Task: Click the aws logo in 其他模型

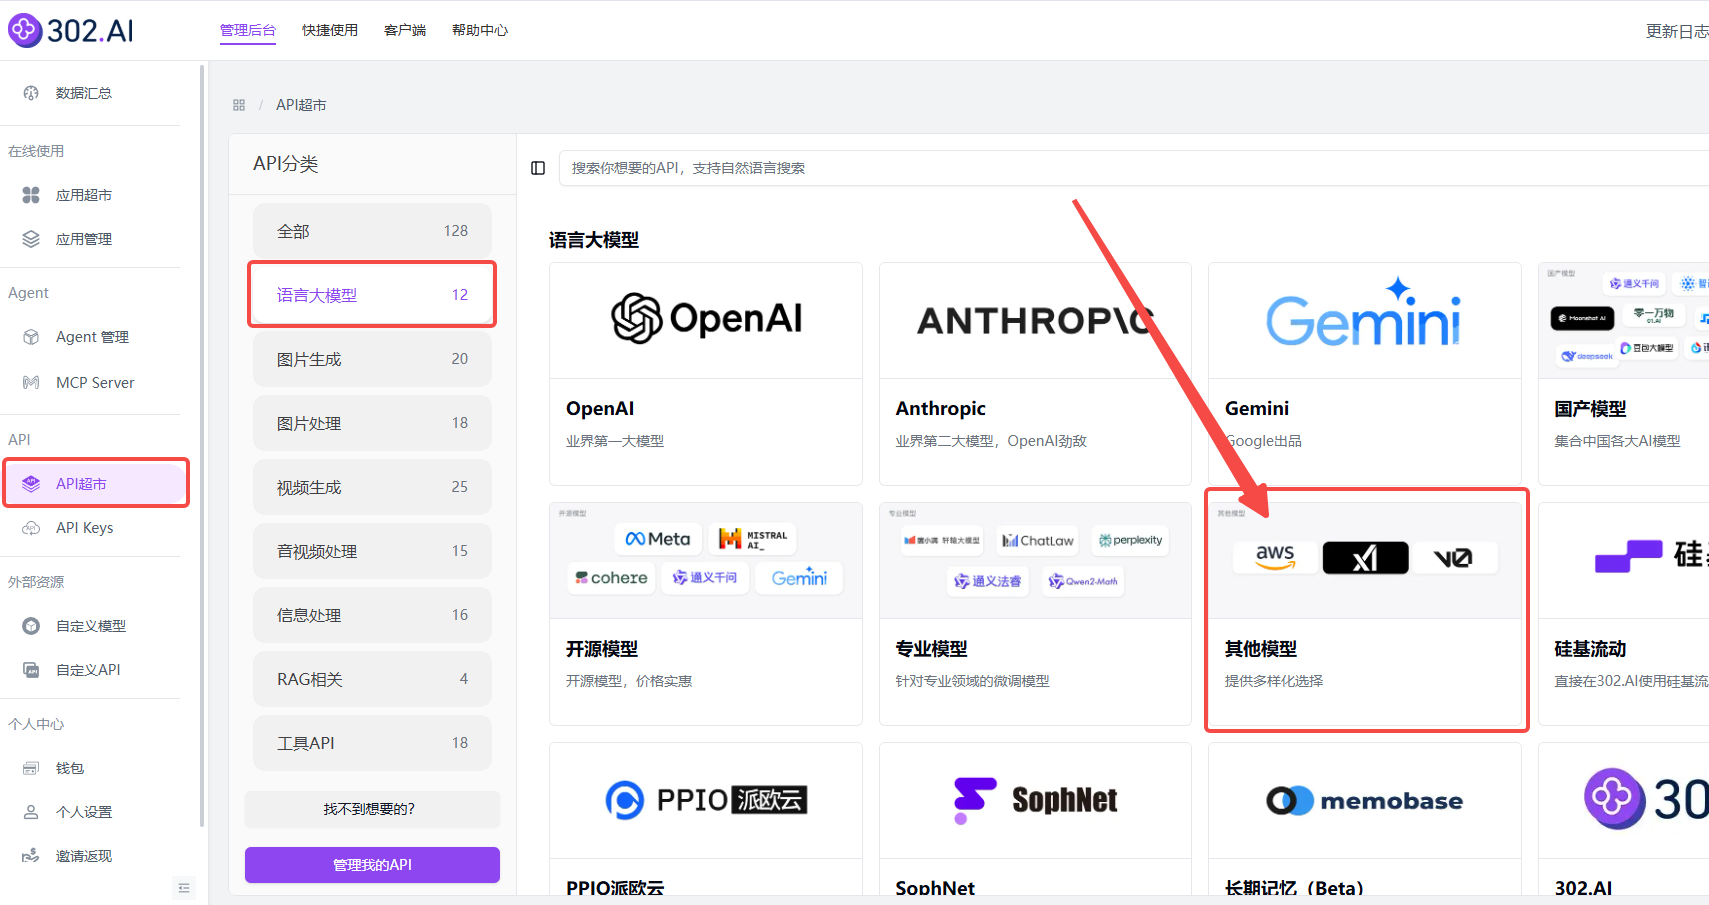Action: click(x=1275, y=557)
